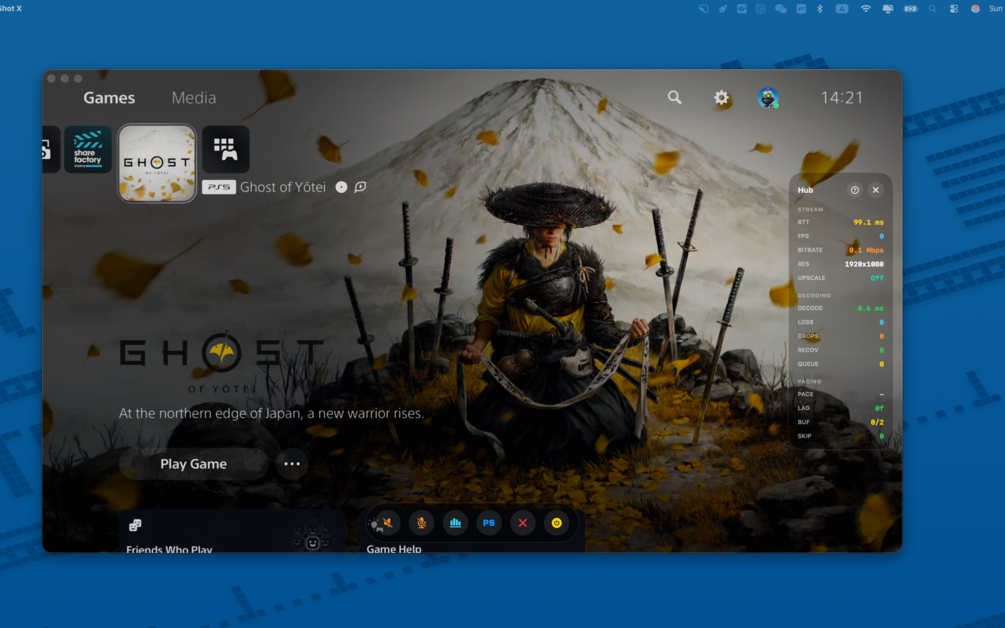Viewport: 1005px width, 628px height.
Task: Switch to the Games tab
Action: (x=109, y=98)
